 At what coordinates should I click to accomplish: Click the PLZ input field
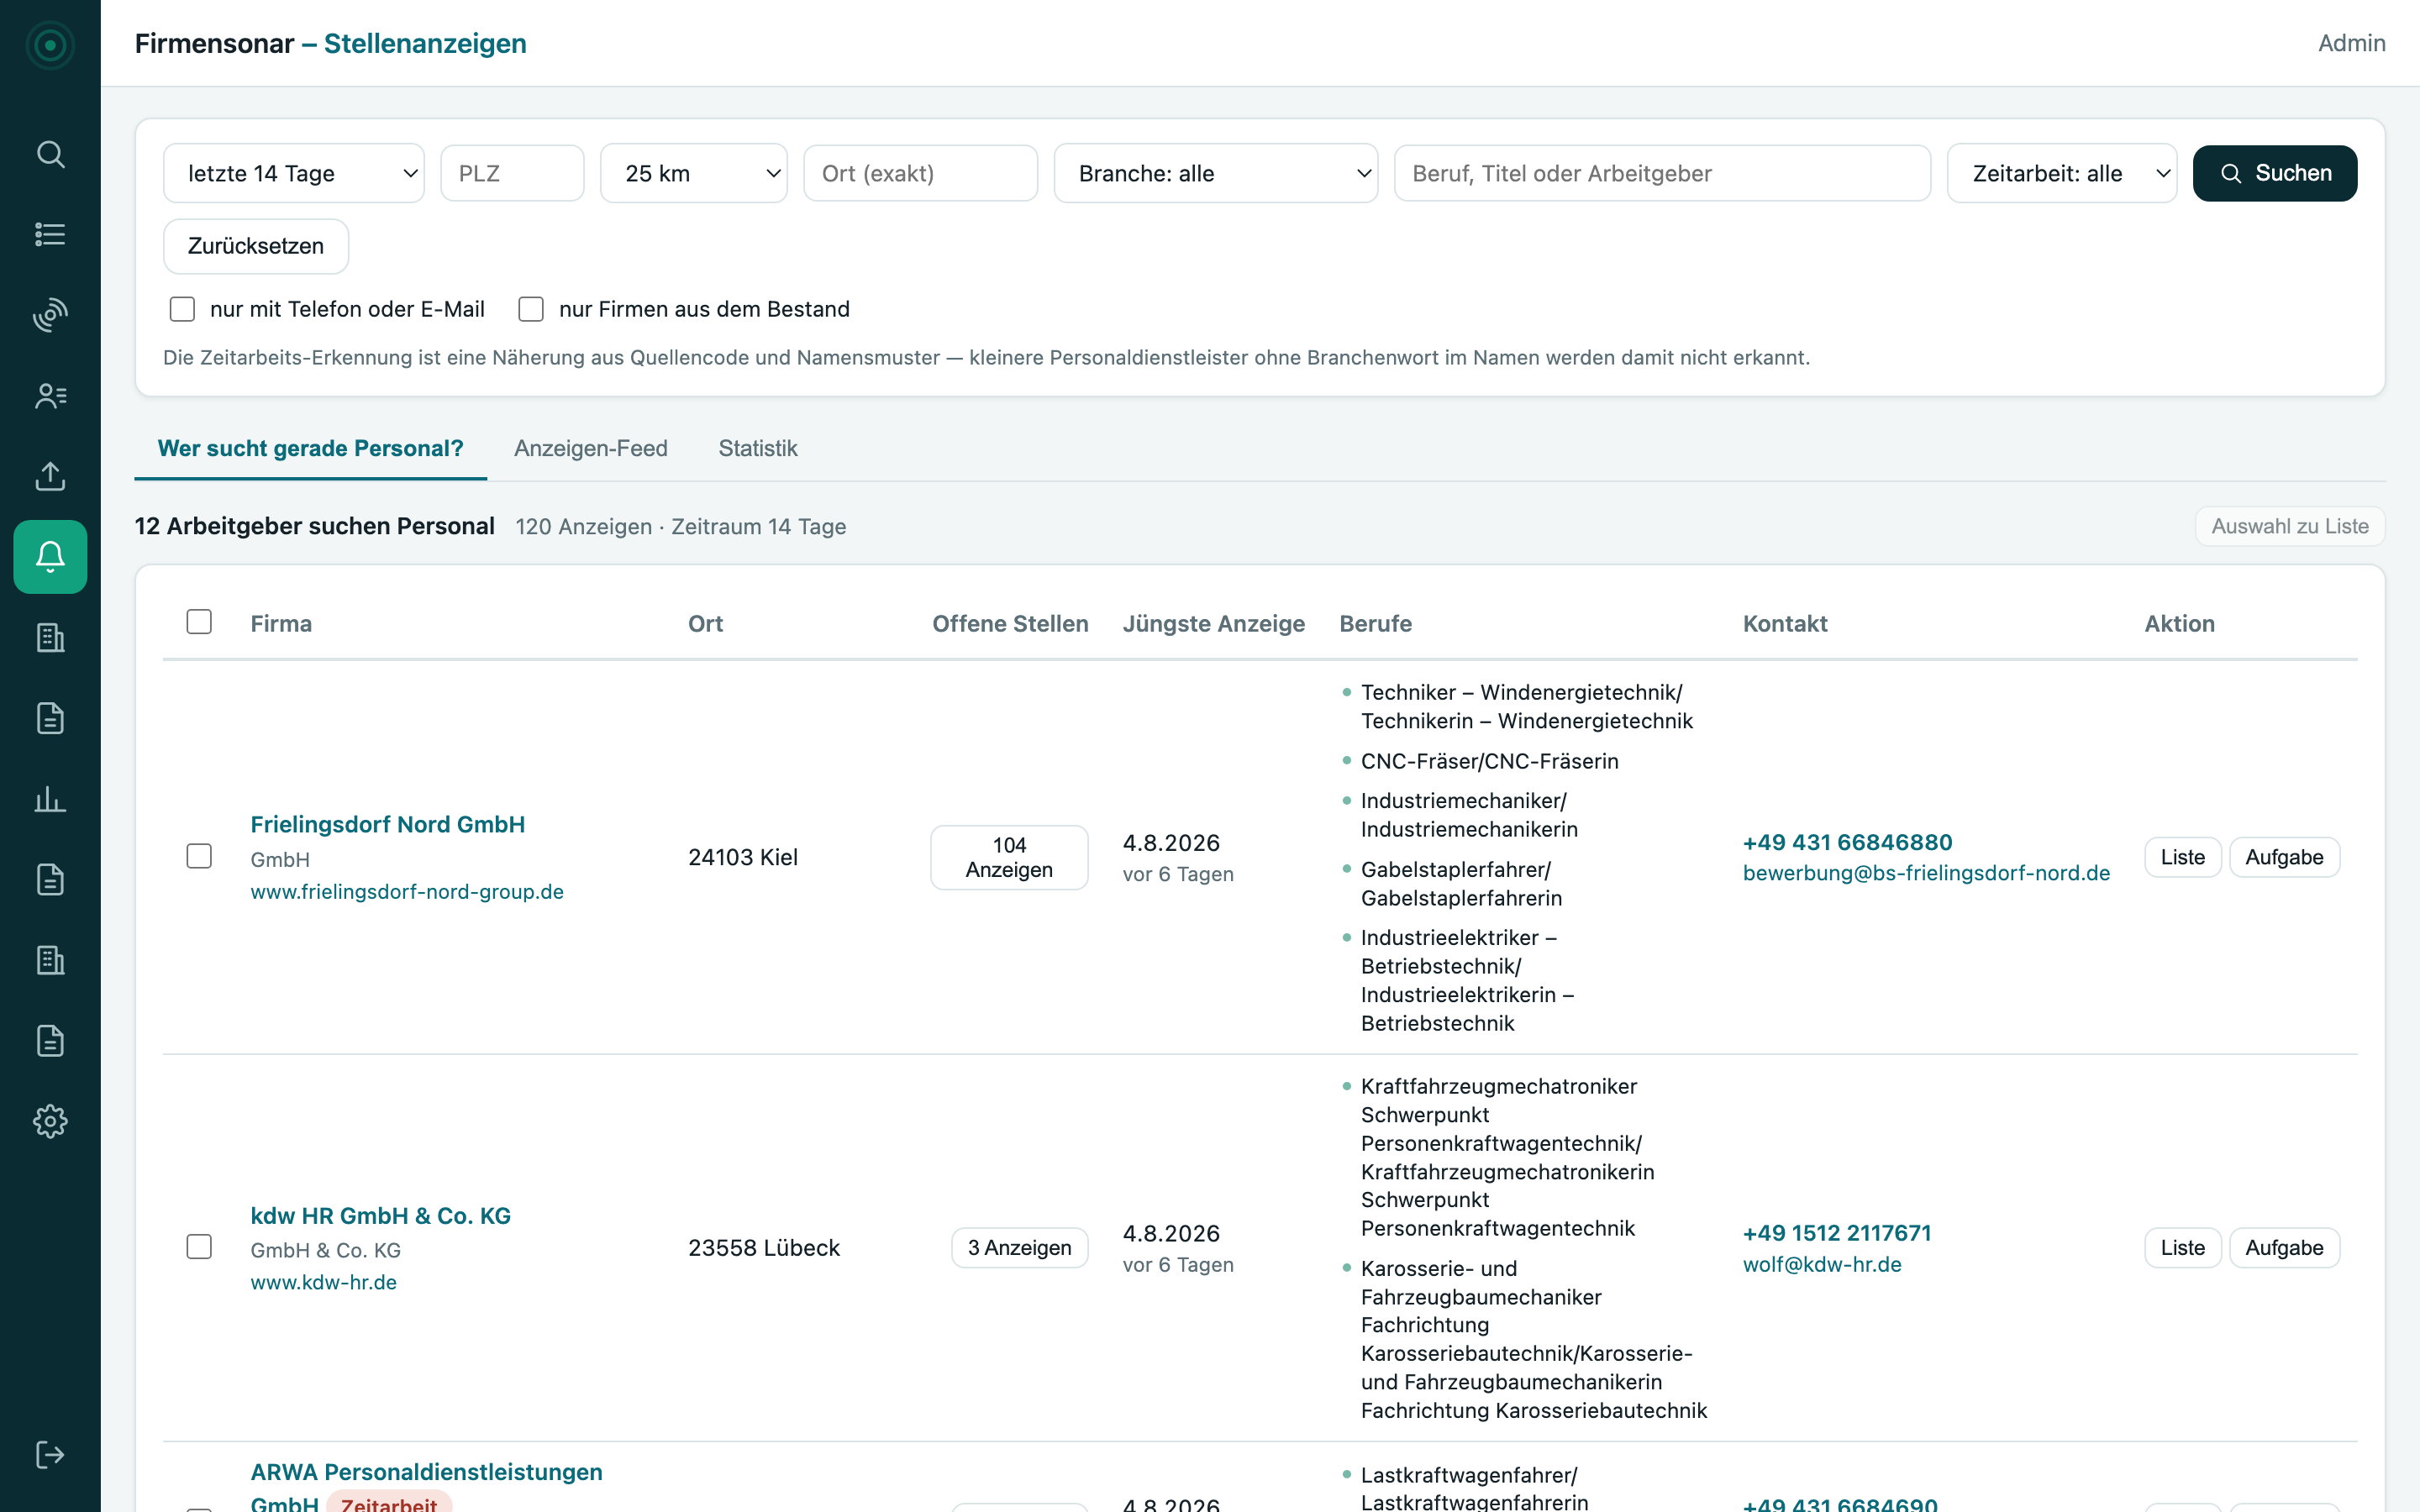click(x=512, y=173)
